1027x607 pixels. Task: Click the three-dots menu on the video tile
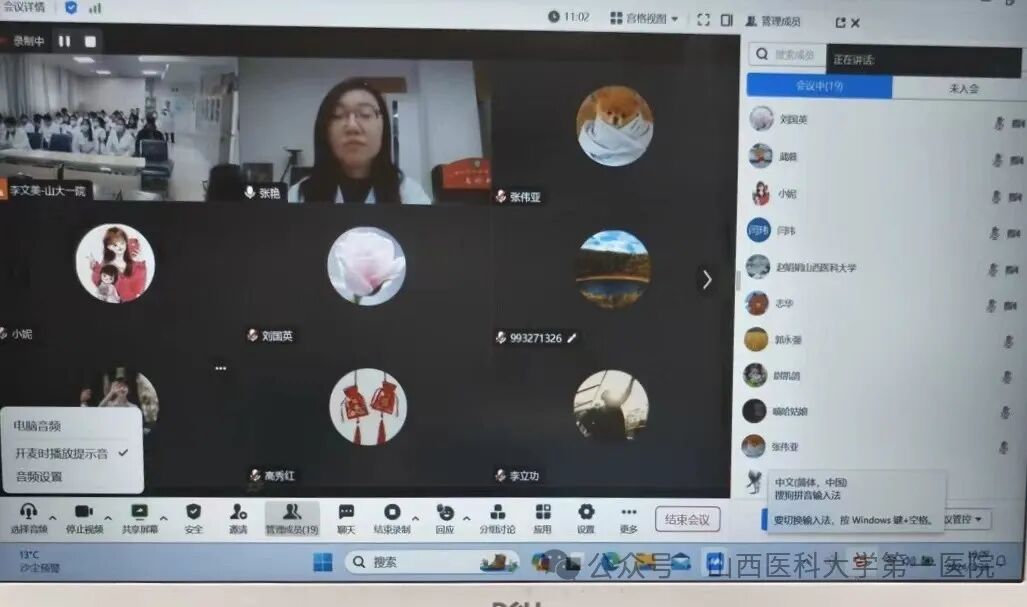click(x=221, y=369)
